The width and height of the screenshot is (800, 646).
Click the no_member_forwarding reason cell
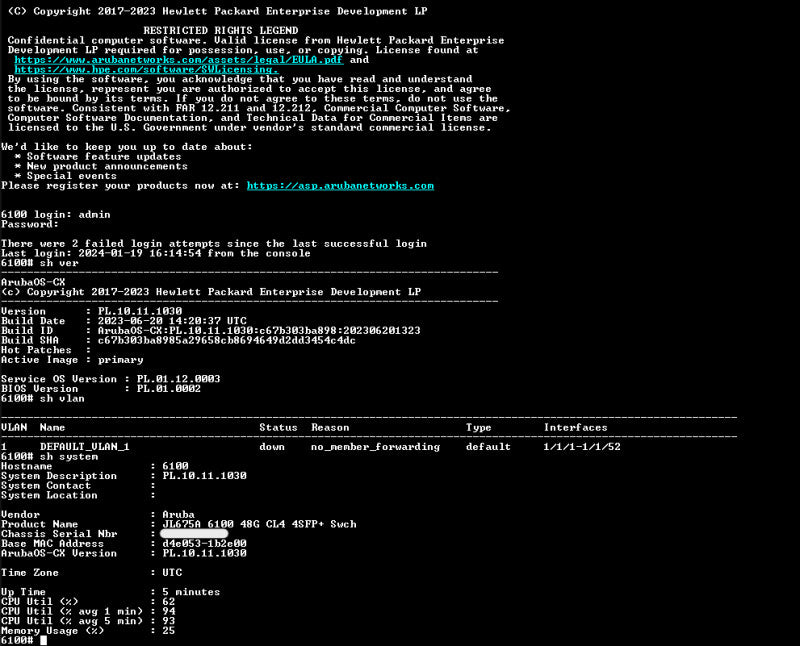pyautogui.click(x=376, y=447)
